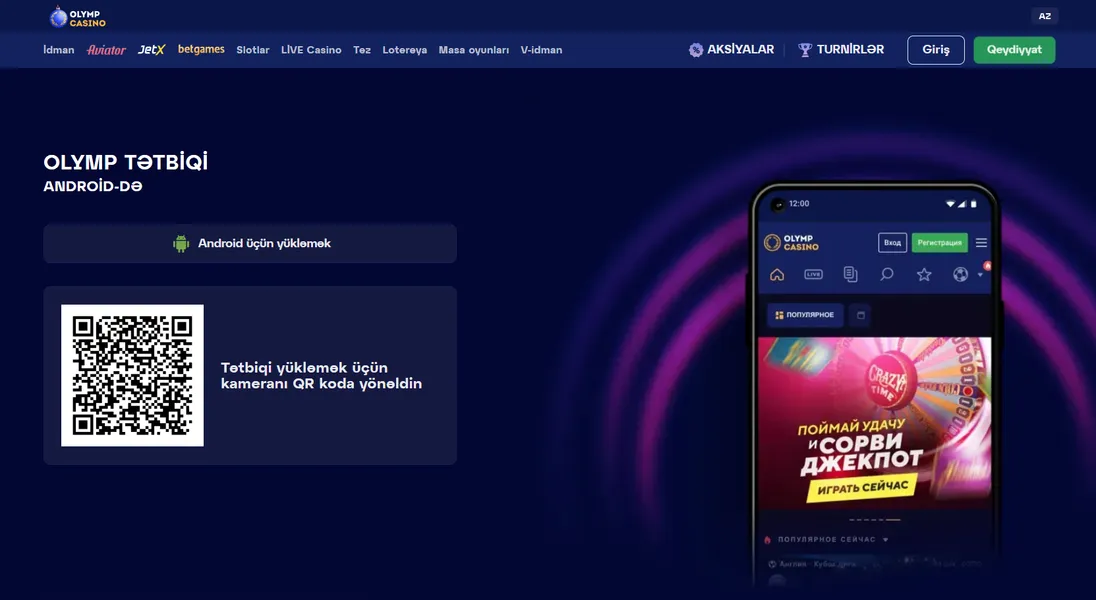The height and width of the screenshot is (600, 1096).
Task: Open the LIVE section icon on the phone
Action: (x=813, y=274)
